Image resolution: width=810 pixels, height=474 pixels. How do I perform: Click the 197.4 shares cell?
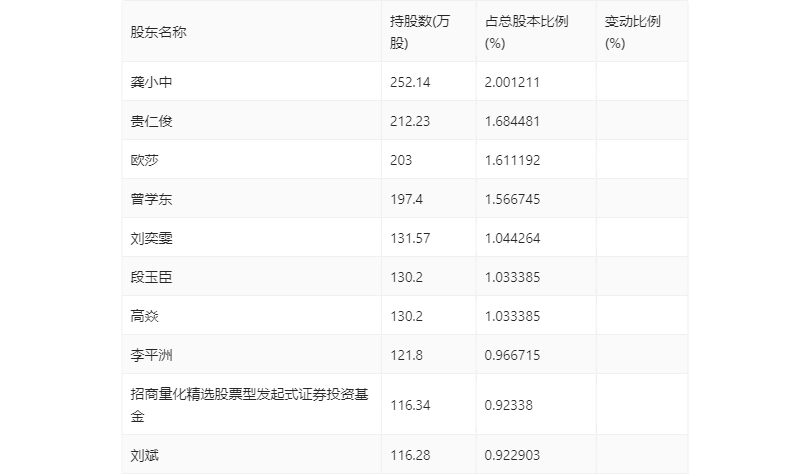tap(405, 199)
